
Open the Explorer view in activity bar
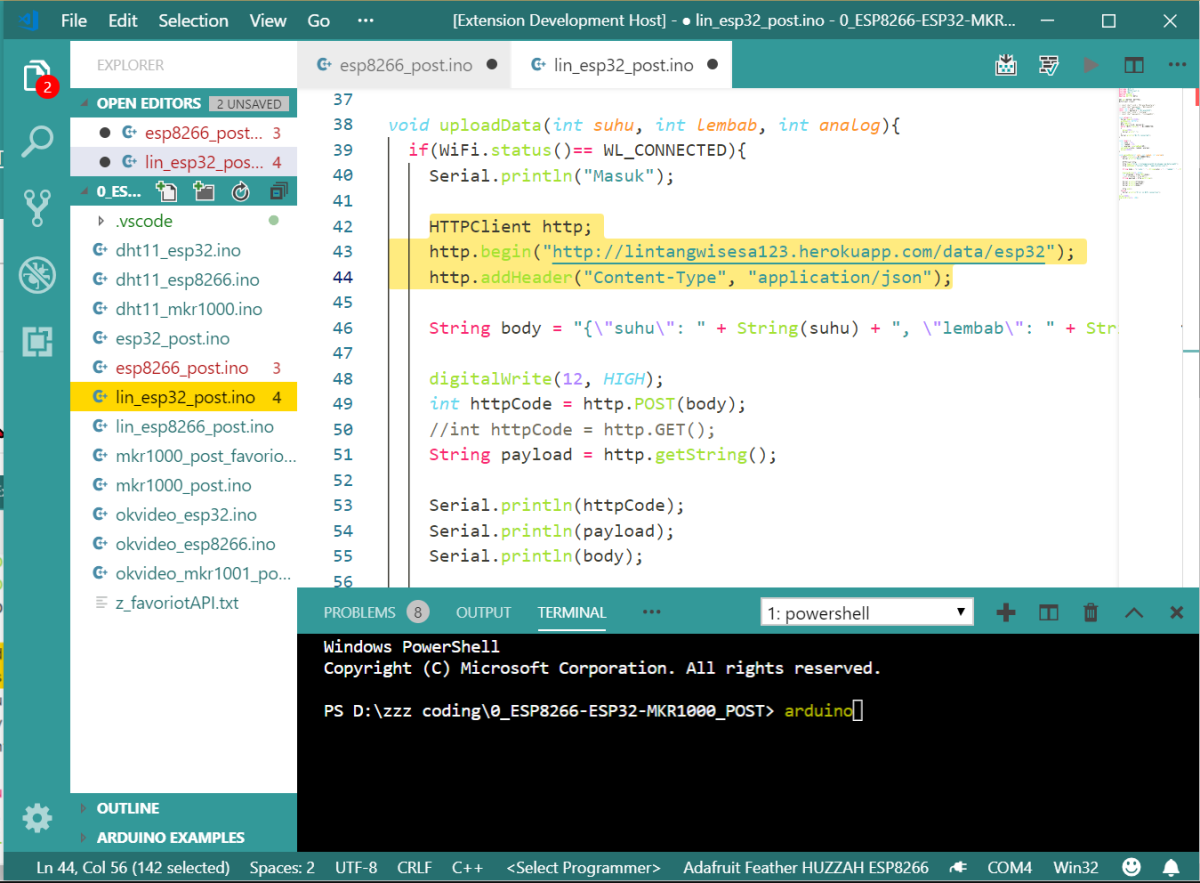37,76
